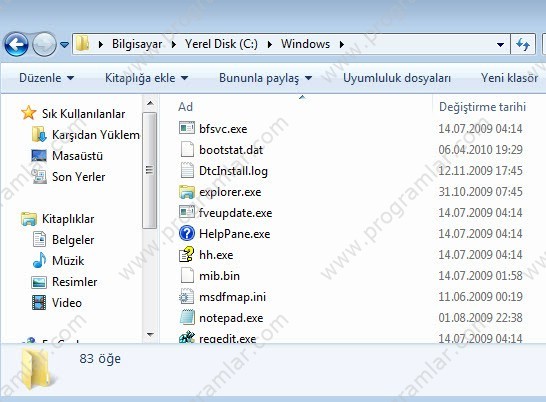Open the Belgeler library
This screenshot has width=546, height=402.
click(73, 240)
